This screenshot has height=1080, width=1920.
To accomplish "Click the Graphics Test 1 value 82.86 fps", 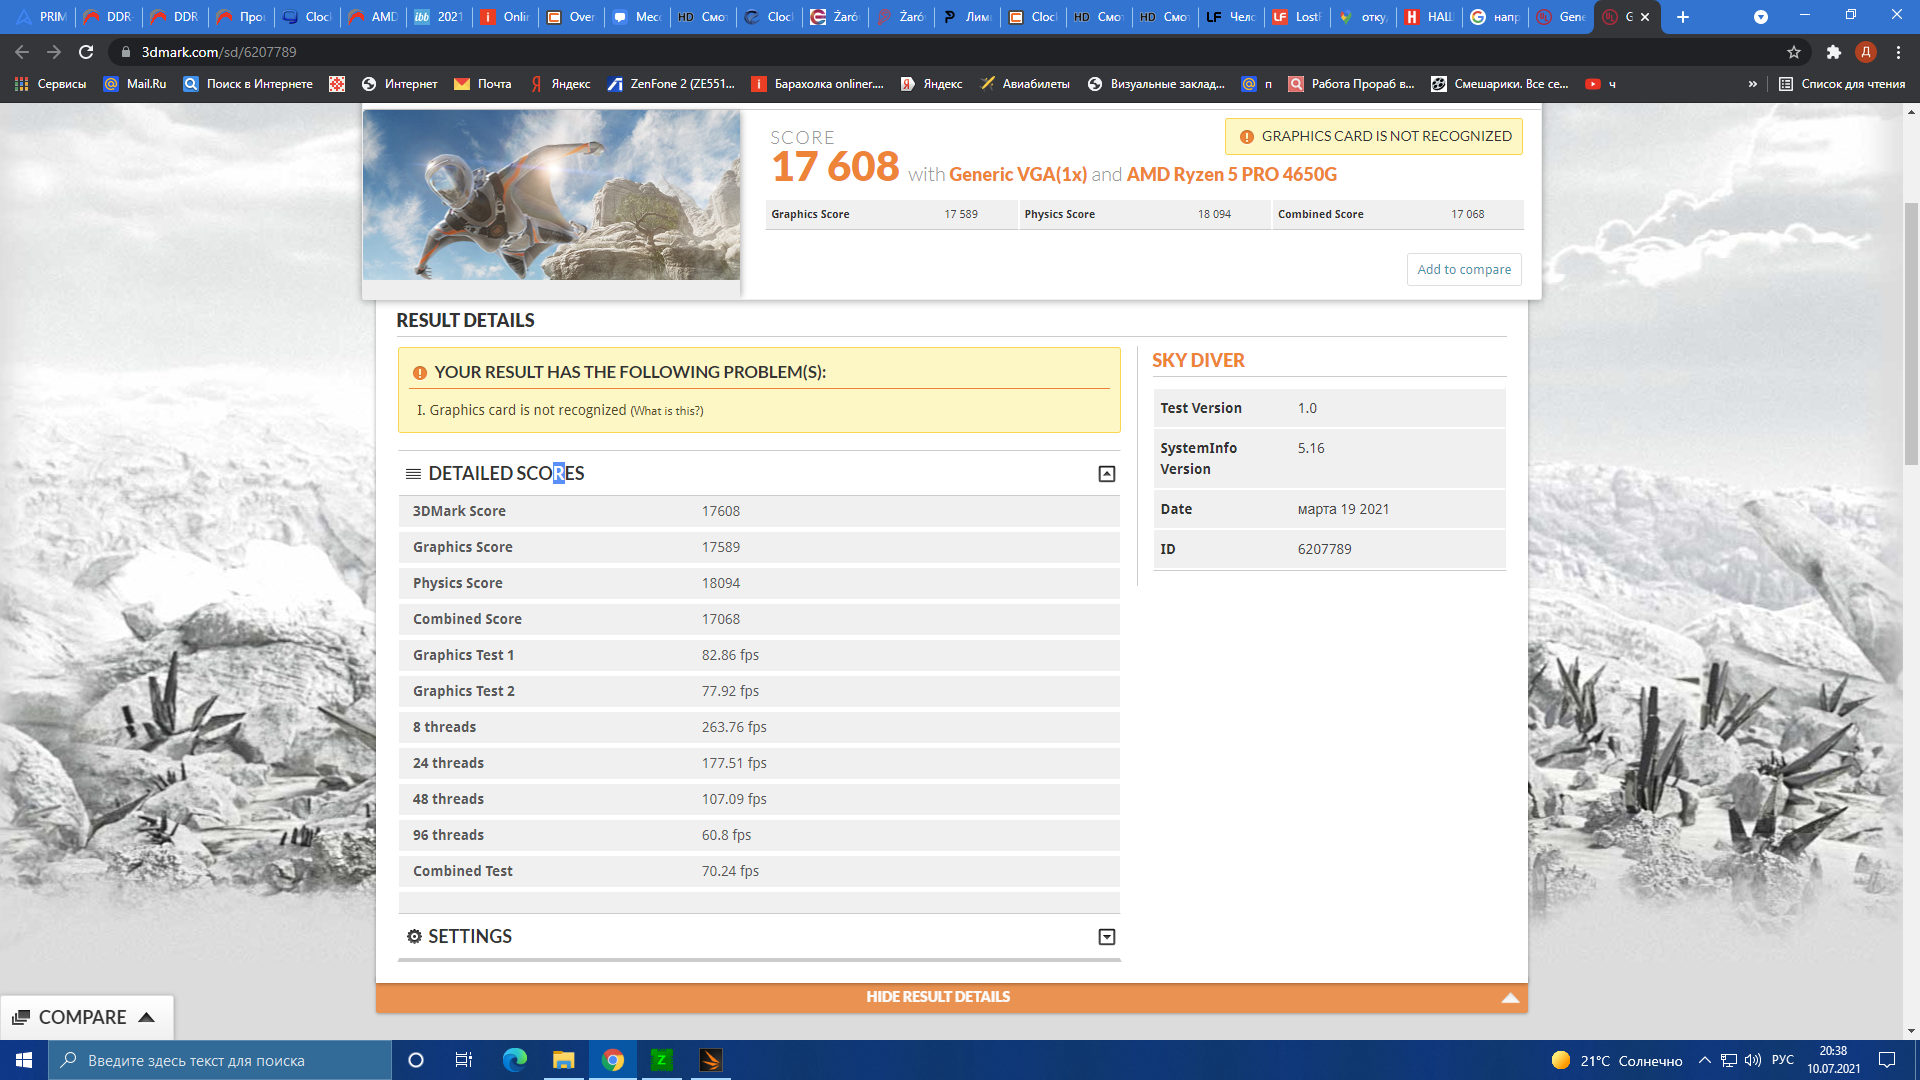I will click(x=730, y=655).
